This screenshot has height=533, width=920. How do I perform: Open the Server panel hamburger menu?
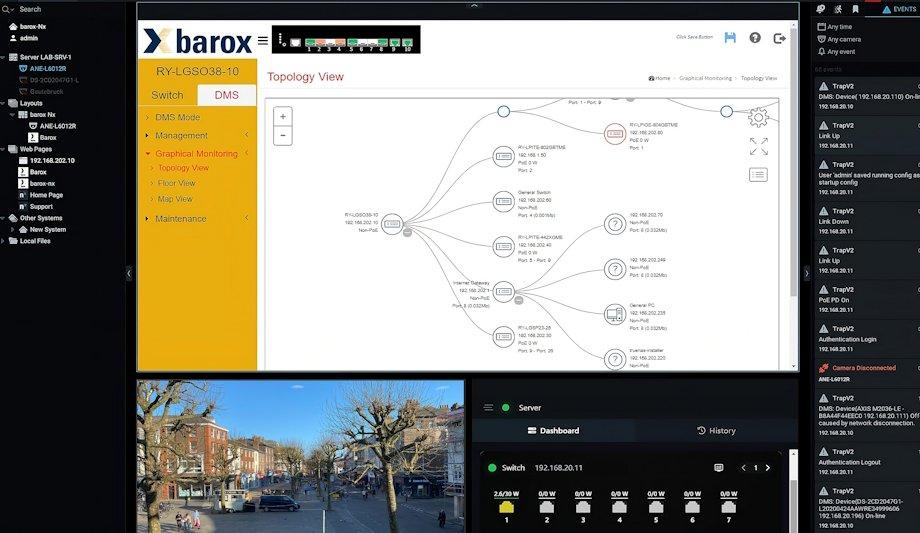tap(488, 407)
